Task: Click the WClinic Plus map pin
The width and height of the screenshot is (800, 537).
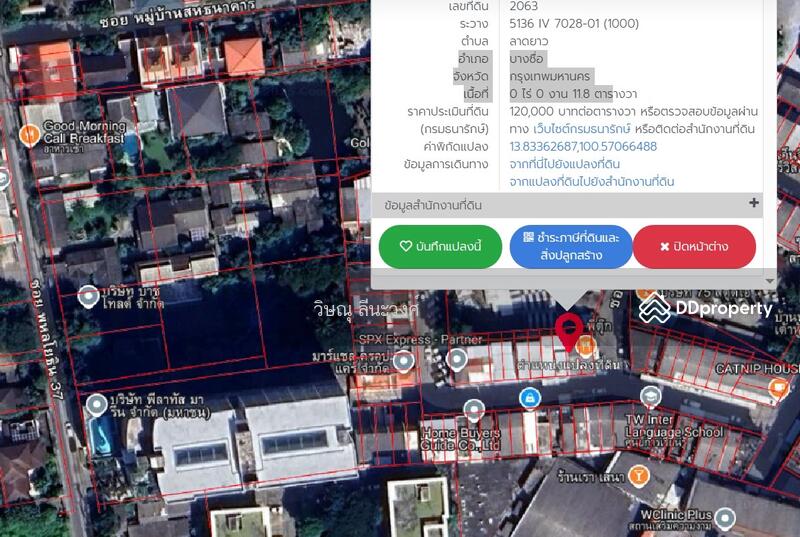Action: 724,518
